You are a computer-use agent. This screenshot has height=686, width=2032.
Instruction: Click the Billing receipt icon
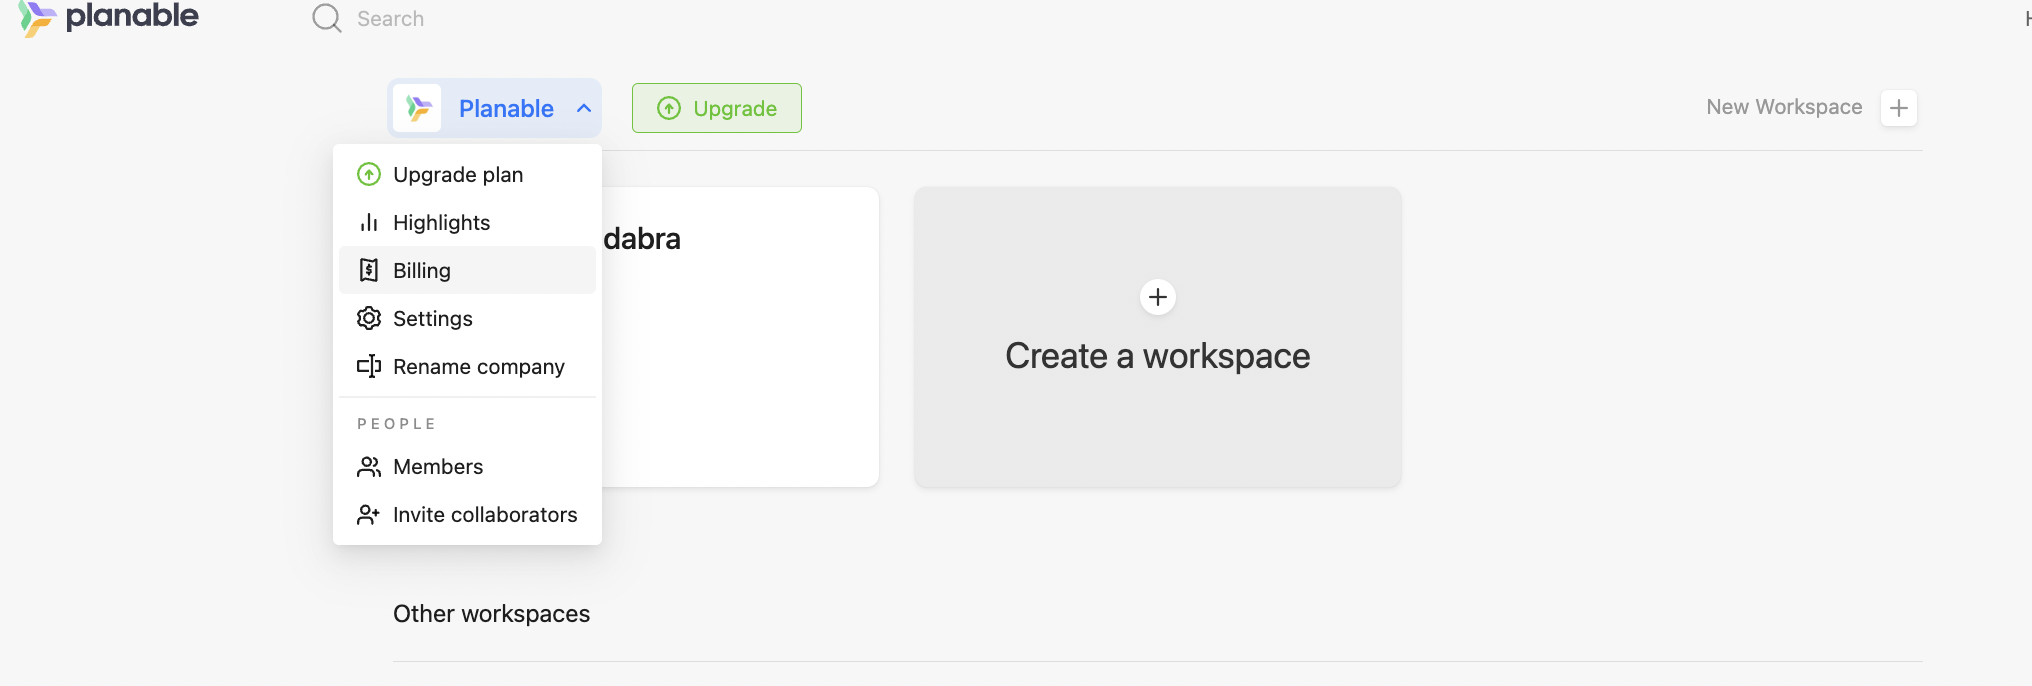click(x=369, y=271)
